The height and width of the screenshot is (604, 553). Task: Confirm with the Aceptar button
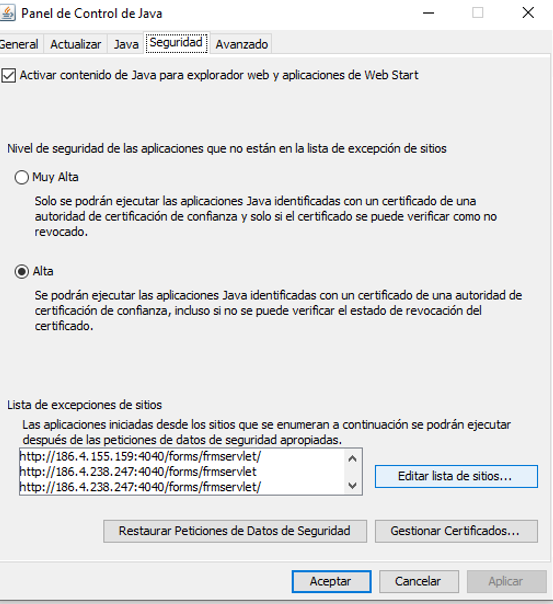point(331,581)
